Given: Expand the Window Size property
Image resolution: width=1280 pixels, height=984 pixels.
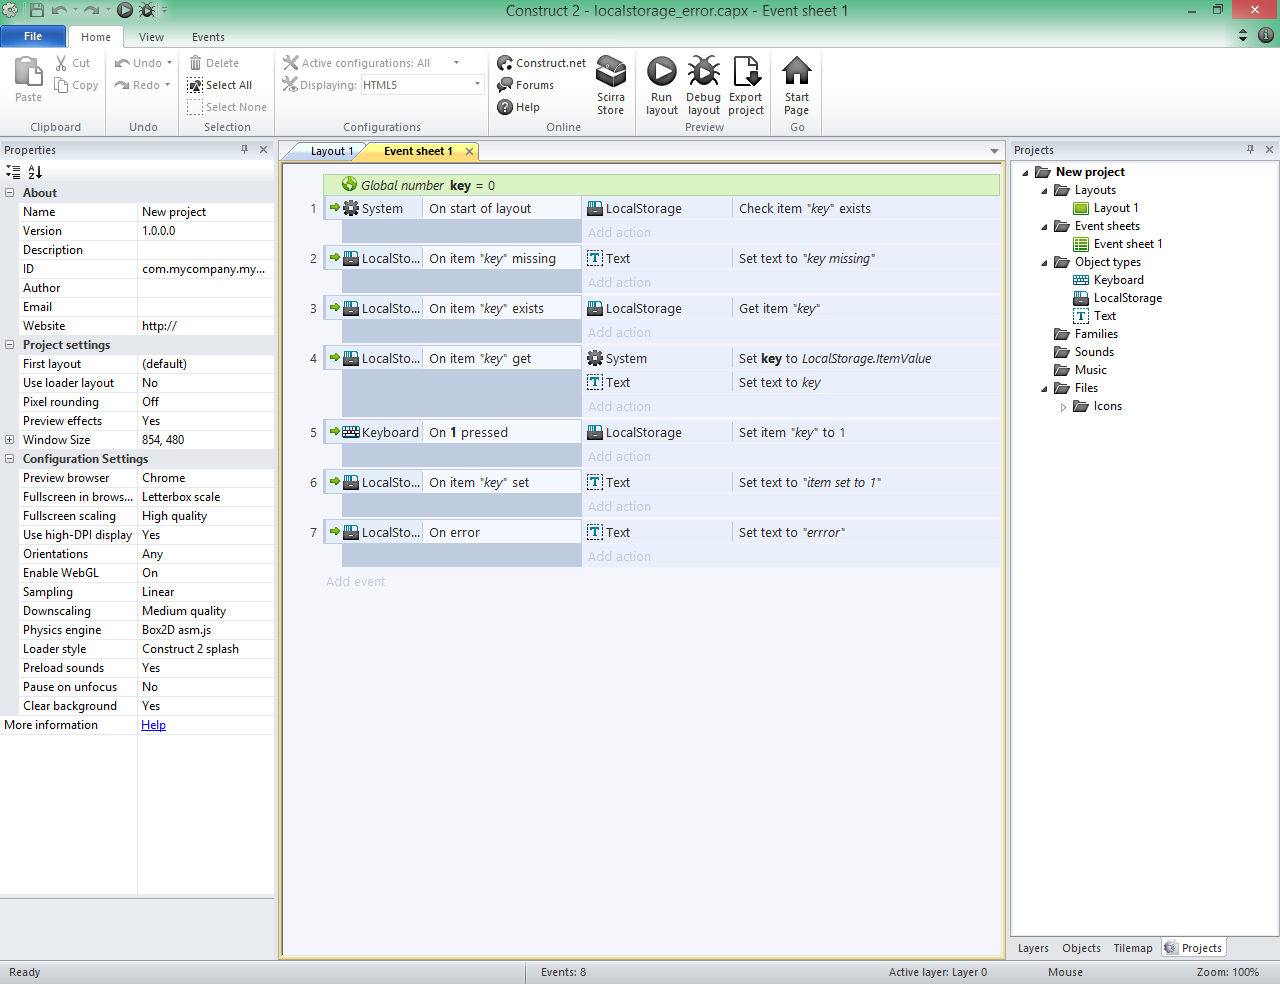Looking at the screenshot, I should 10,440.
